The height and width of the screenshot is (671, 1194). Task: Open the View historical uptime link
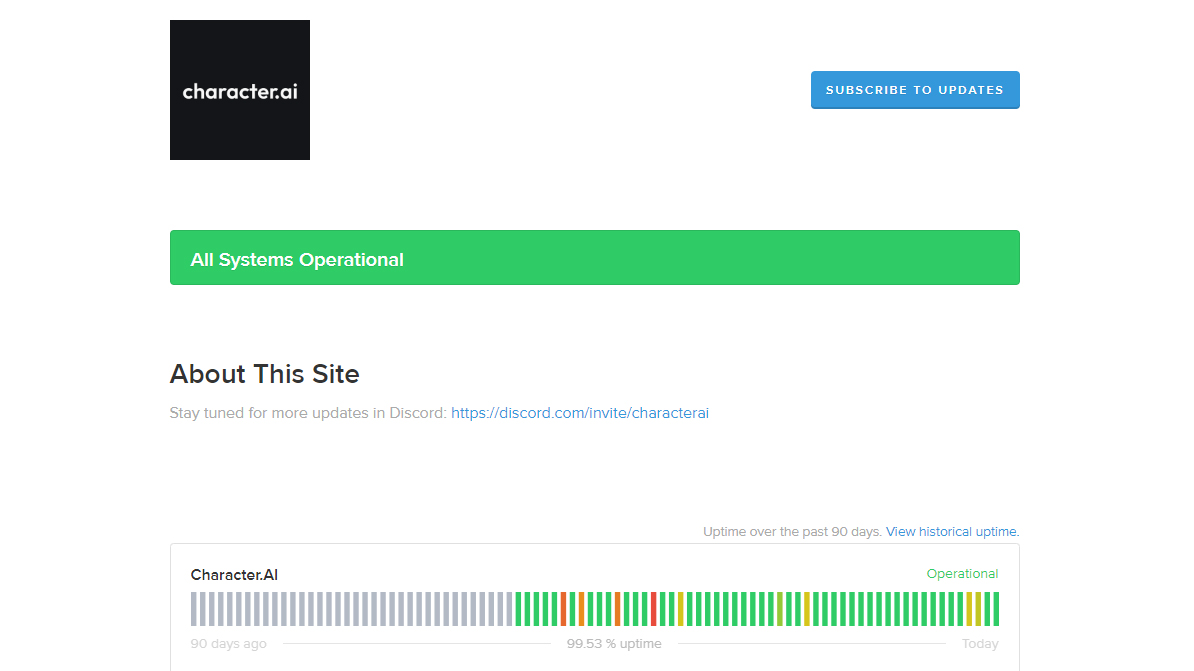pos(952,532)
